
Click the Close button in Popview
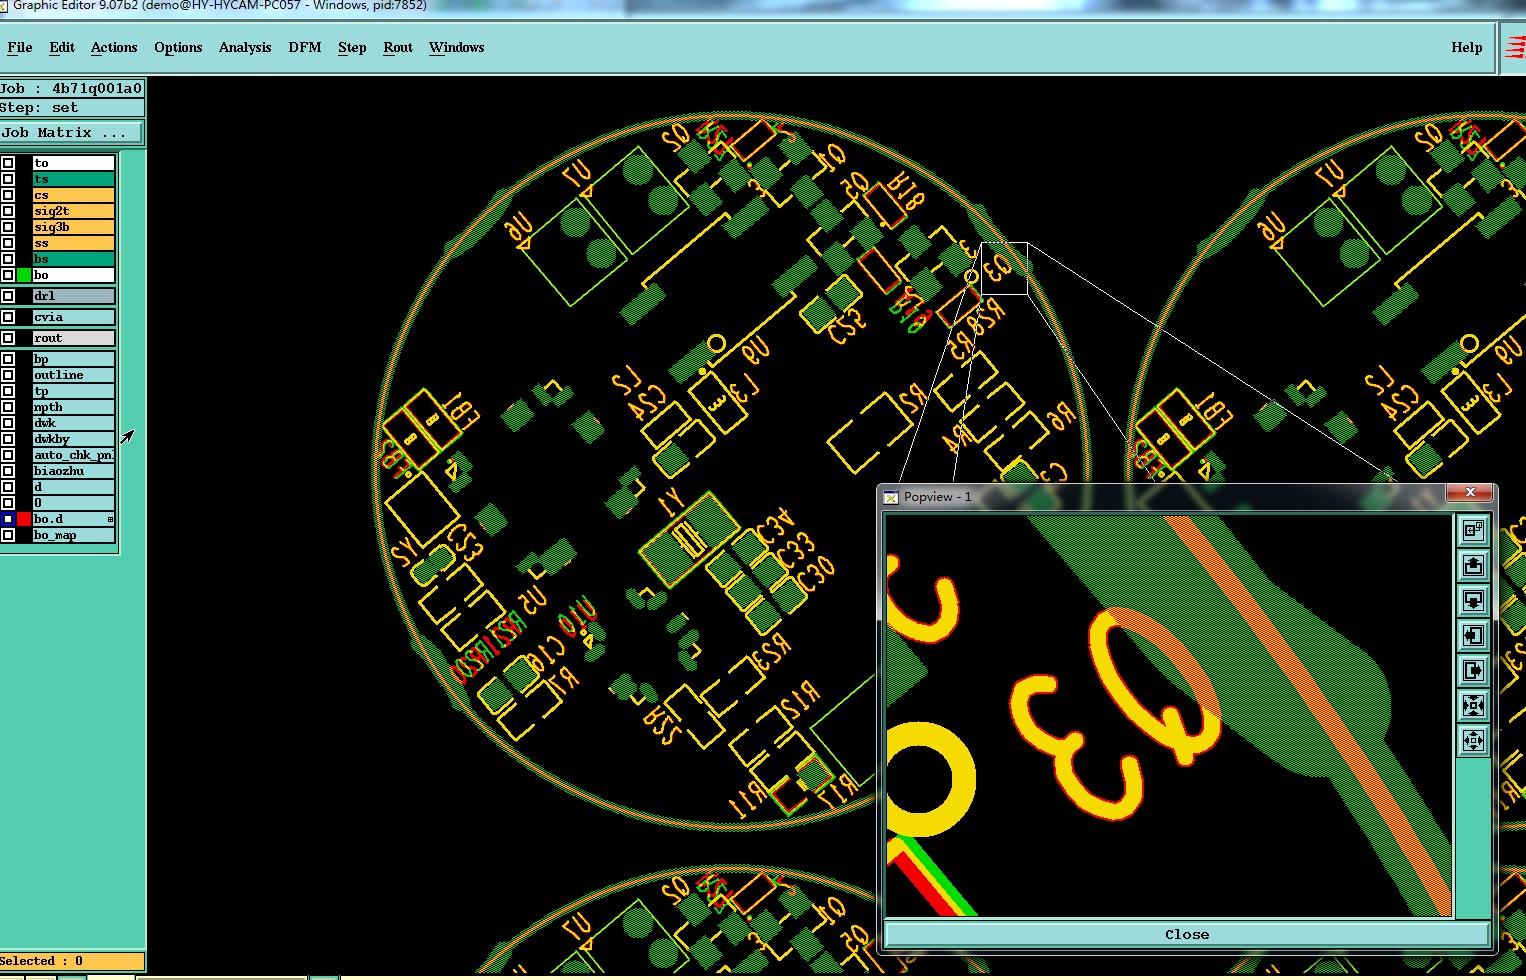click(1187, 934)
